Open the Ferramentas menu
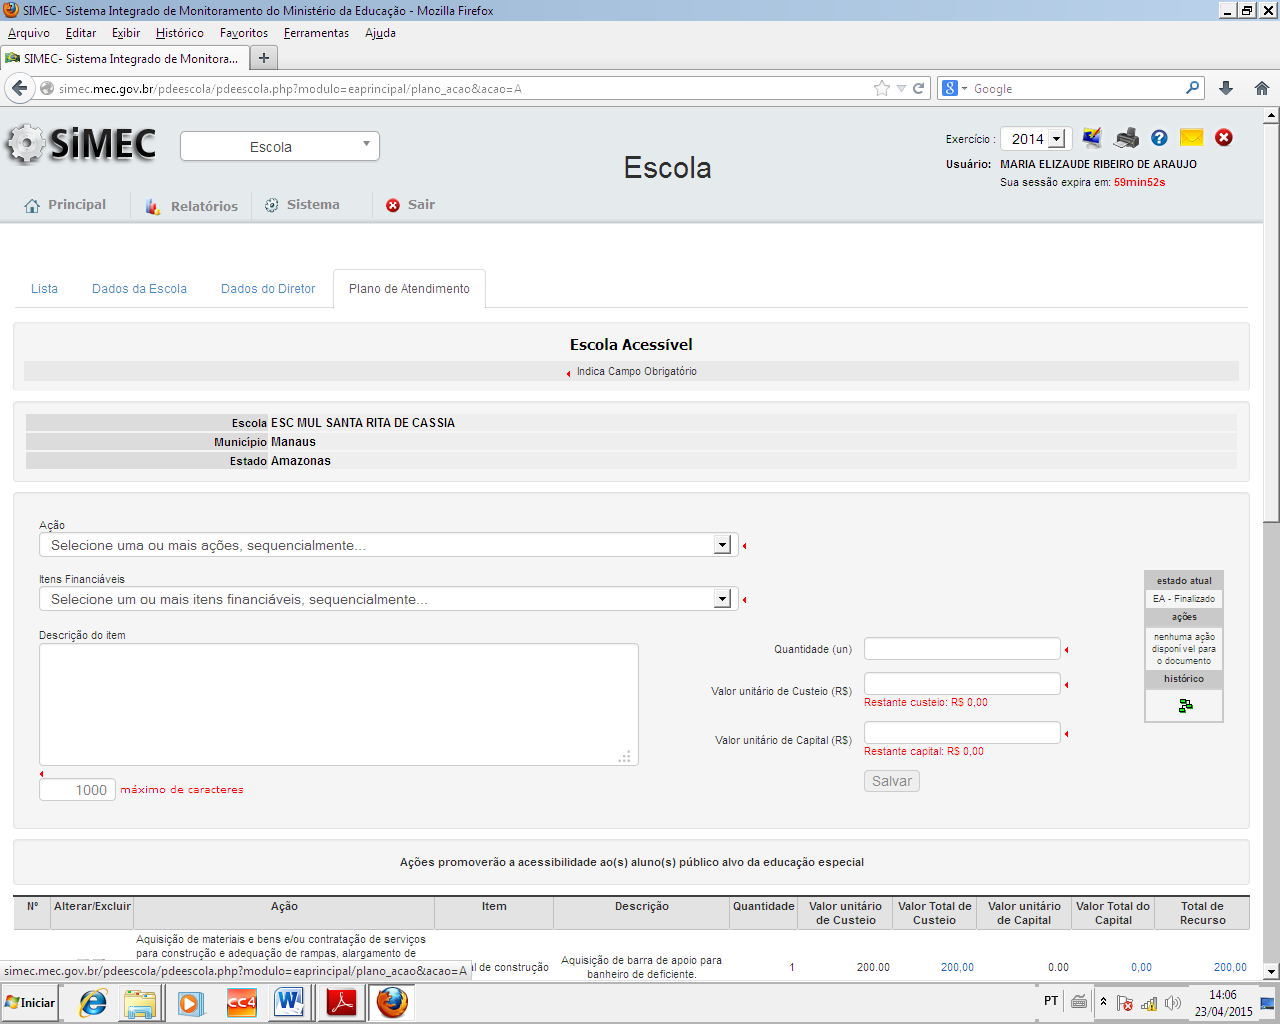Image resolution: width=1280 pixels, height=1024 pixels. 316,33
